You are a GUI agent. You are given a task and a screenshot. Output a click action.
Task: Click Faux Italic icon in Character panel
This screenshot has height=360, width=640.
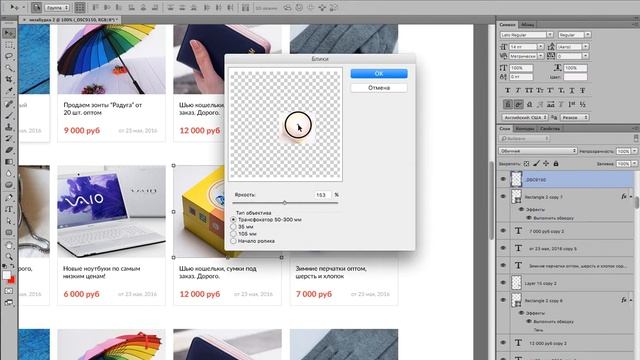518,90
